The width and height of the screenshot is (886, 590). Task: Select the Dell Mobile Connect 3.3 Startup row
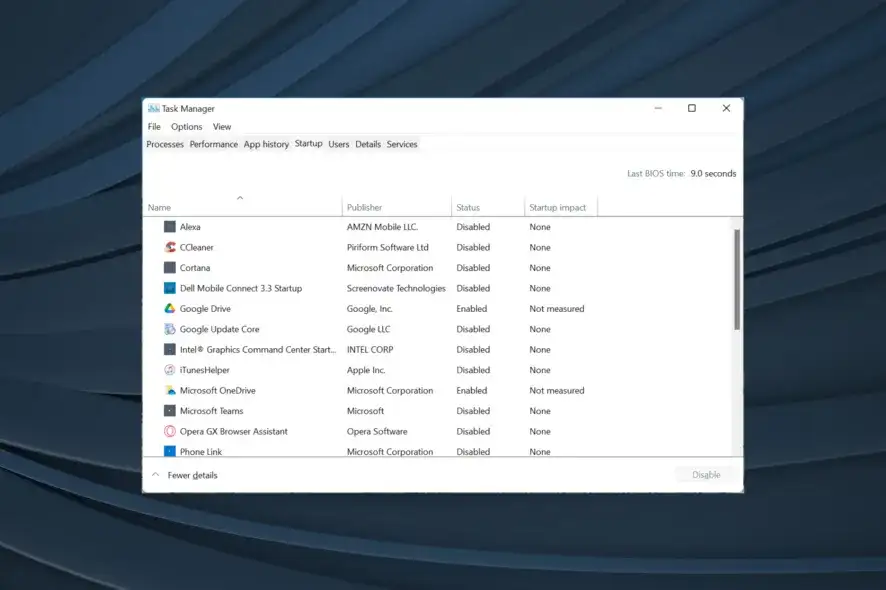click(x=240, y=288)
